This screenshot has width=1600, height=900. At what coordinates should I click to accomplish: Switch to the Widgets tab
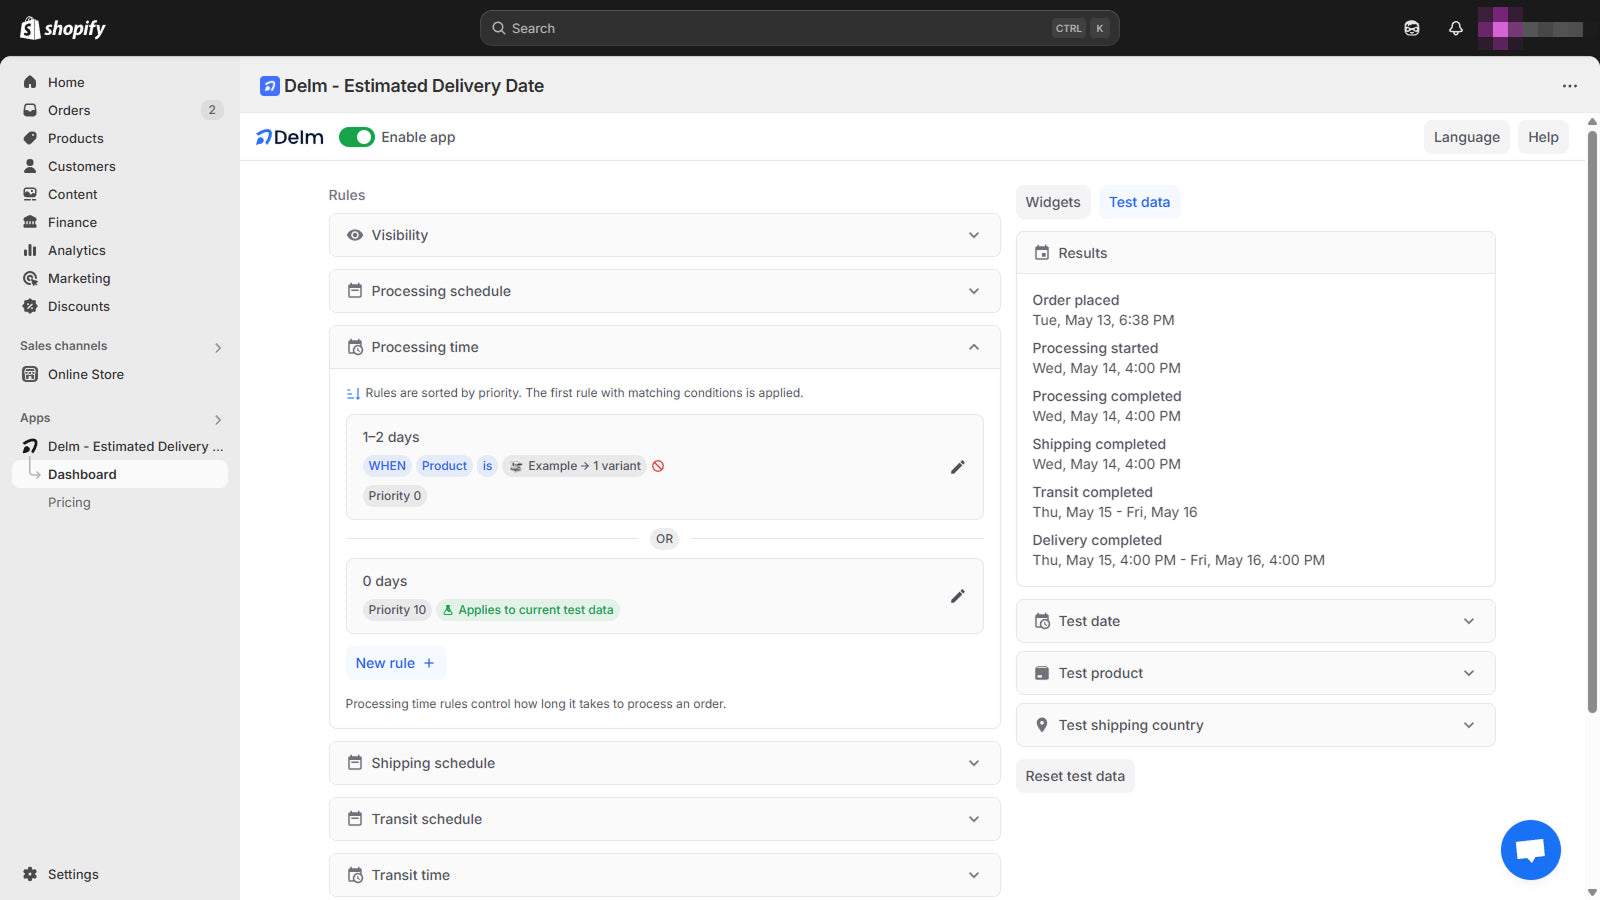1053,202
